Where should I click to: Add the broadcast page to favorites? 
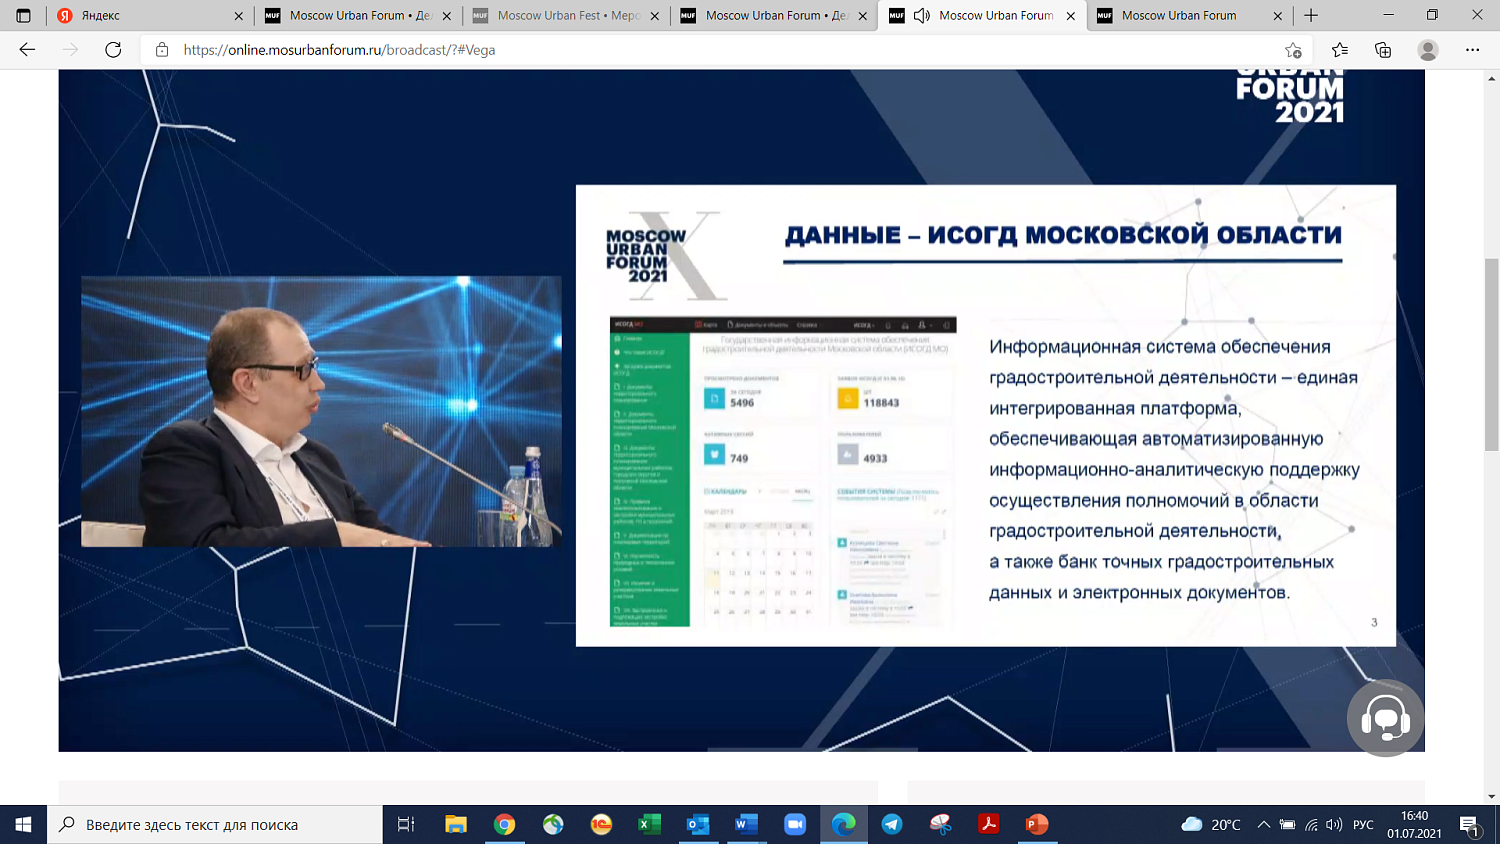[1293, 48]
